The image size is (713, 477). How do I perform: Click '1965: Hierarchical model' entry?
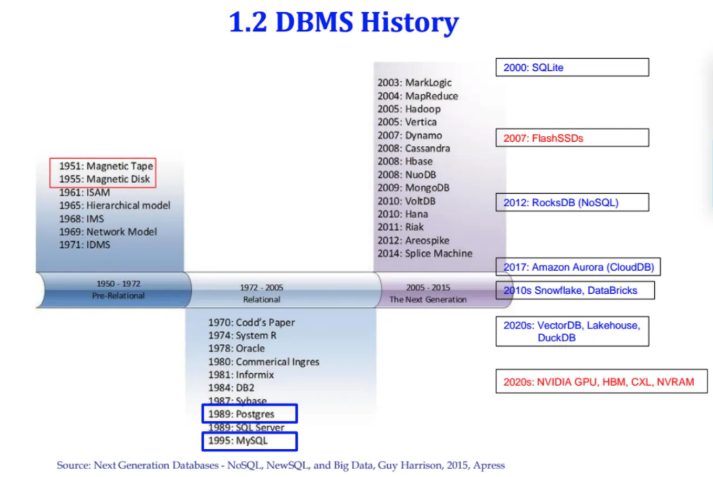click(115, 206)
